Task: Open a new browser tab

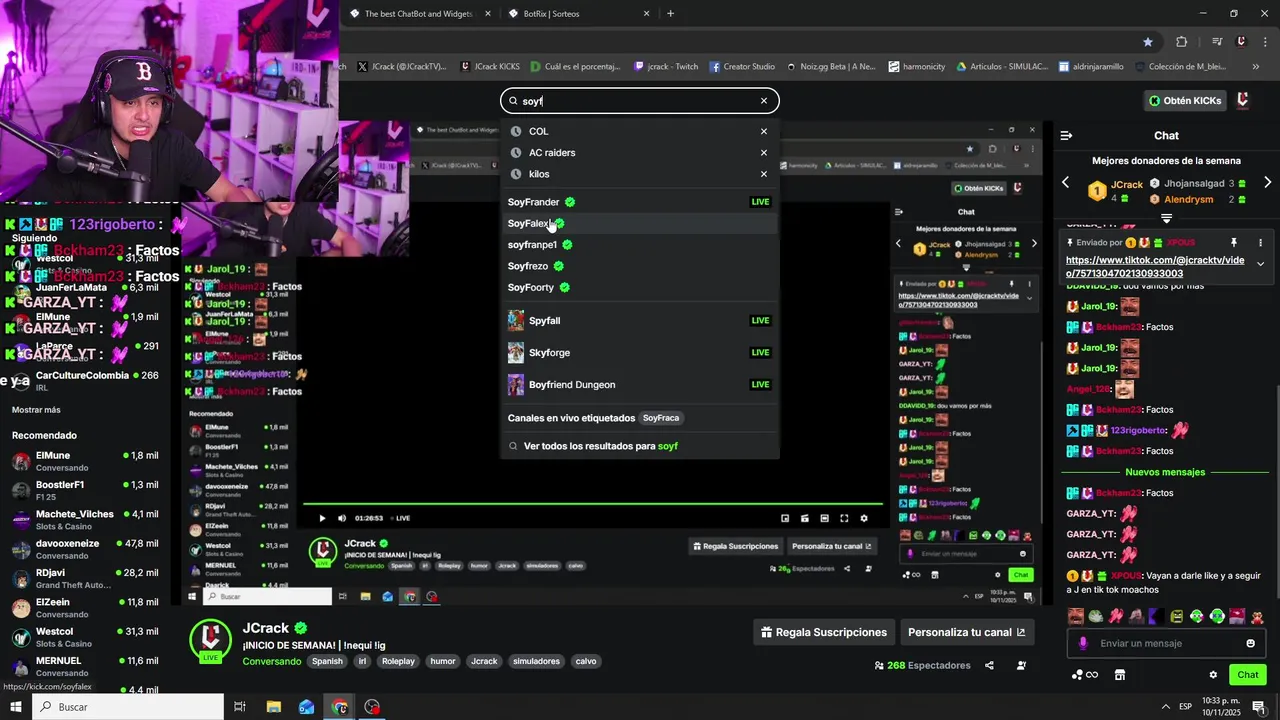Action: click(670, 14)
